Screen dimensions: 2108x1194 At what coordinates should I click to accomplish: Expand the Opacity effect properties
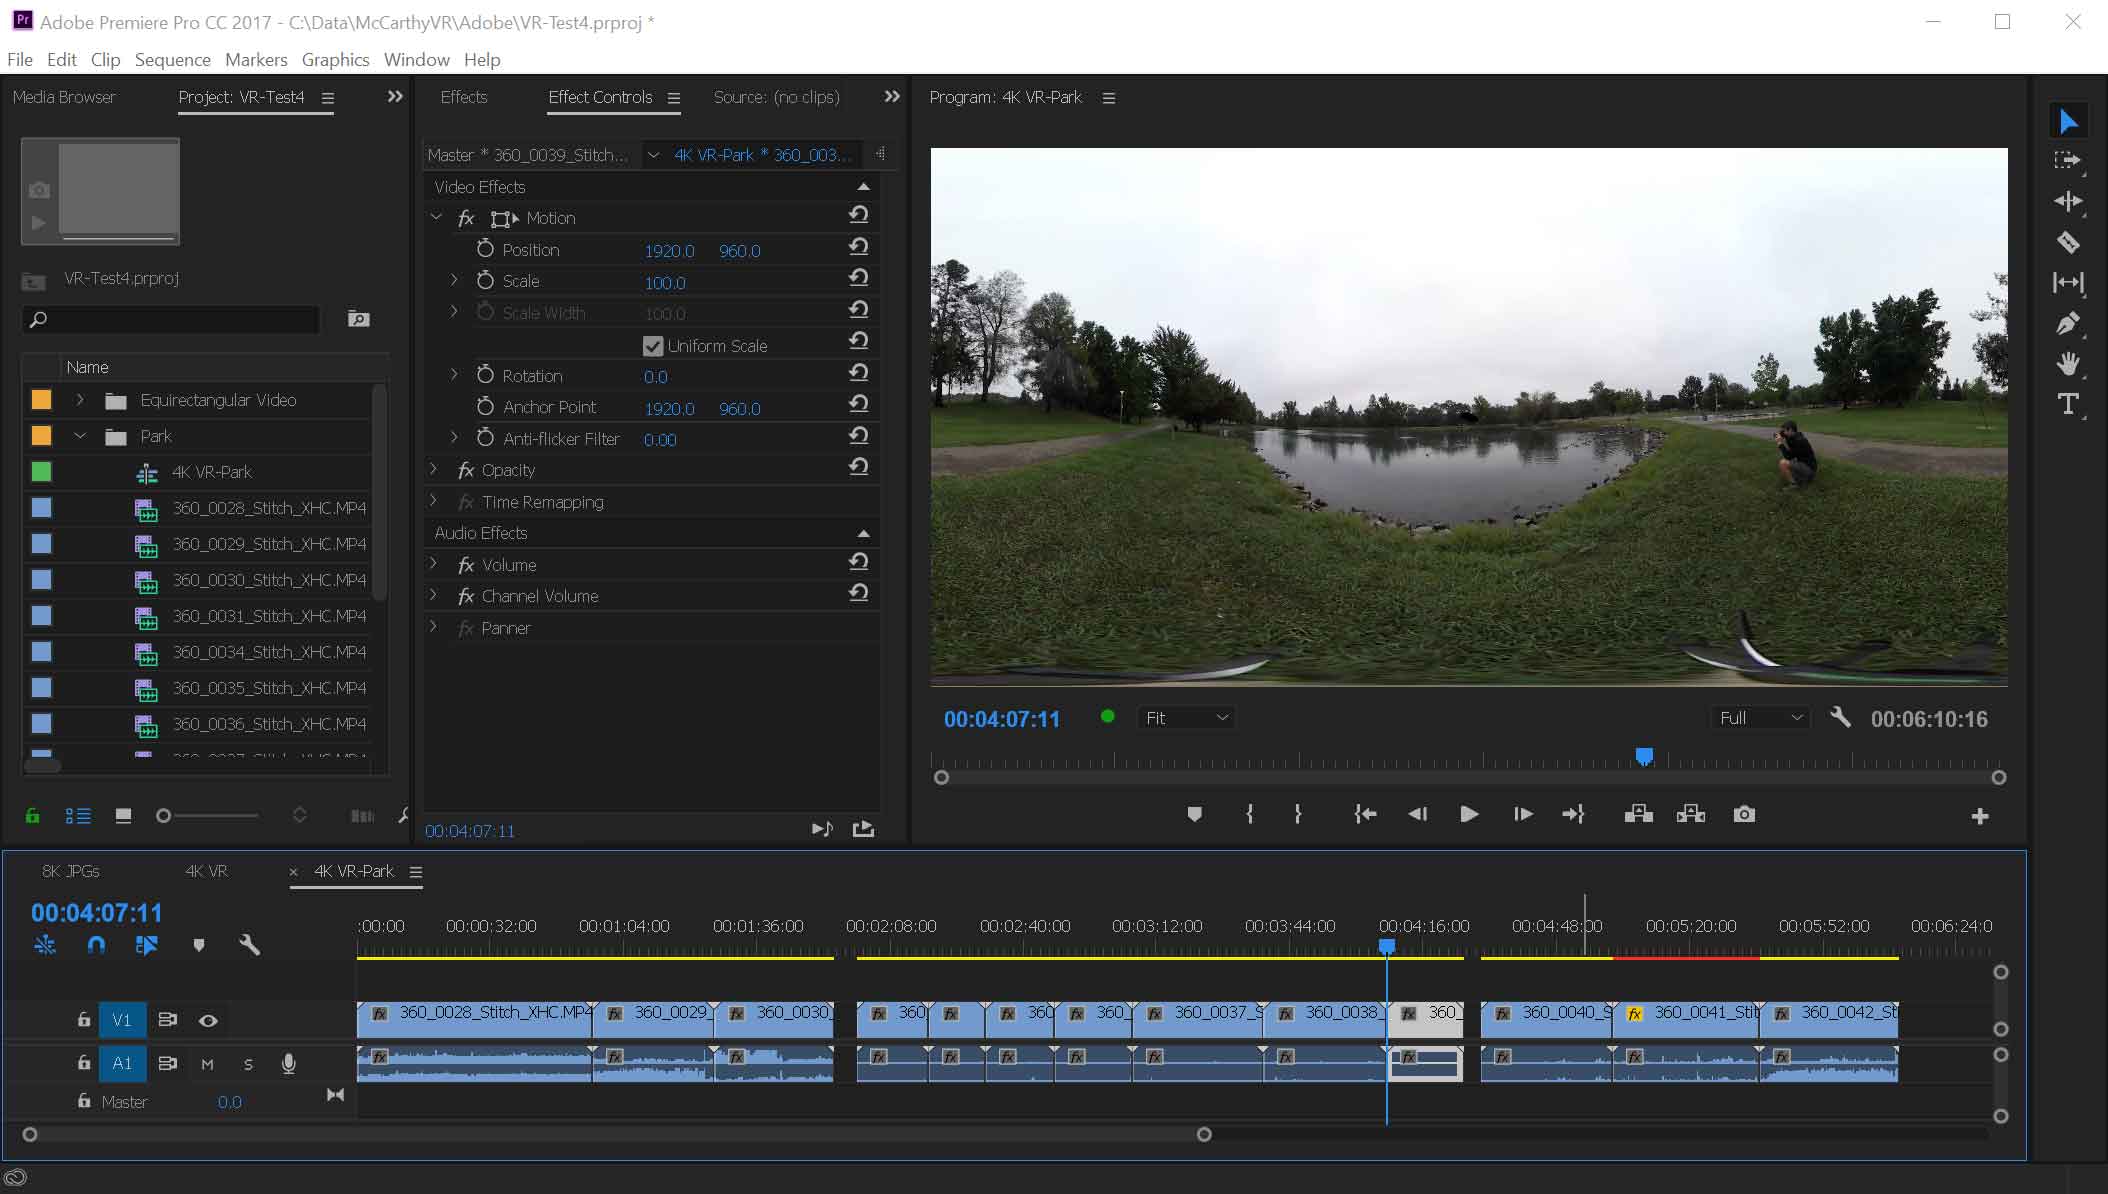pyautogui.click(x=434, y=469)
